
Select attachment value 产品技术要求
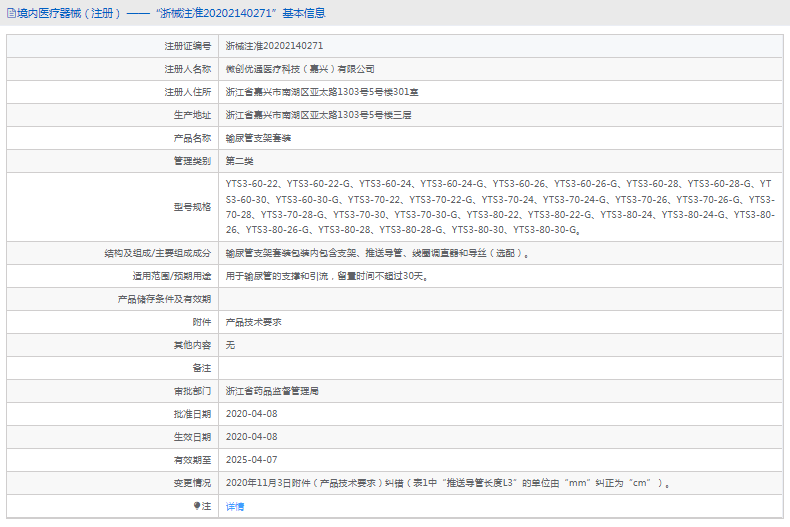pos(253,322)
